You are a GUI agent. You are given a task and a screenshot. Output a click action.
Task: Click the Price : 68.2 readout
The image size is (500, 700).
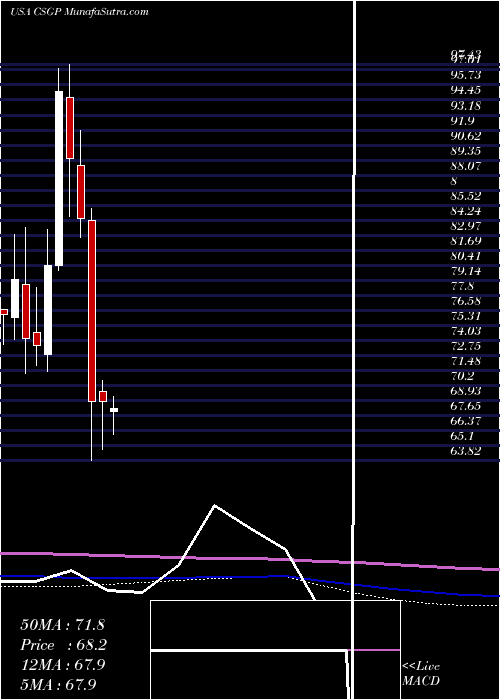click(x=64, y=645)
